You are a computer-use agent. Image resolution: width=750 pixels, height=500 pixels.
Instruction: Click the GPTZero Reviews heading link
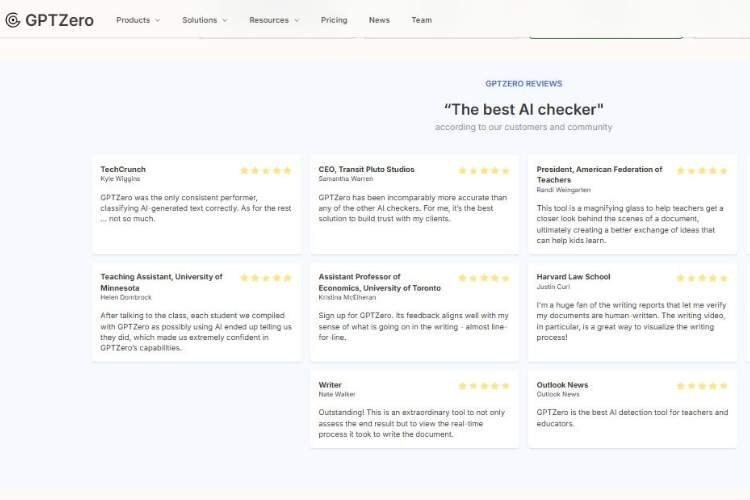523,84
